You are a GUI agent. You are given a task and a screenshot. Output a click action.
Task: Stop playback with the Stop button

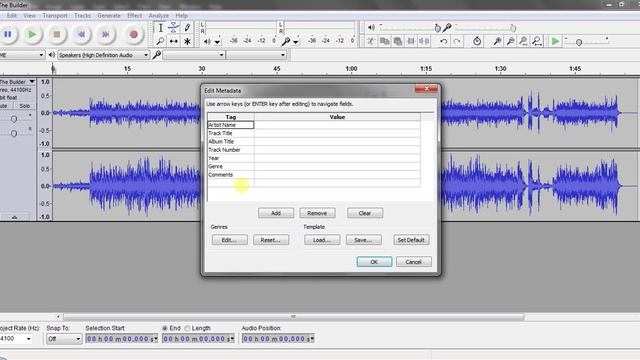(57, 35)
